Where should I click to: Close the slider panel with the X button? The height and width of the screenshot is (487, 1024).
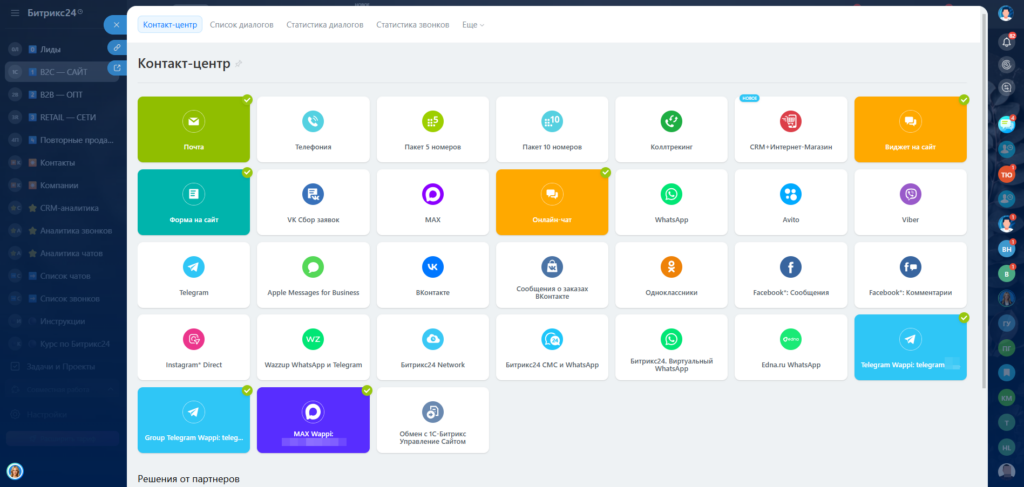[116, 25]
